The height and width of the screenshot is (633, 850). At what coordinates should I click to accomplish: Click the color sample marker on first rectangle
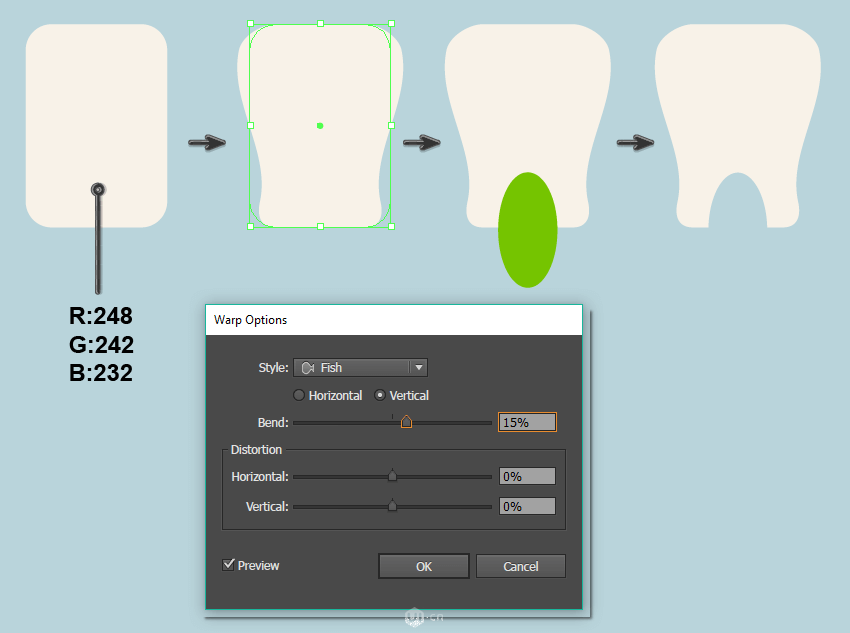[x=98, y=189]
